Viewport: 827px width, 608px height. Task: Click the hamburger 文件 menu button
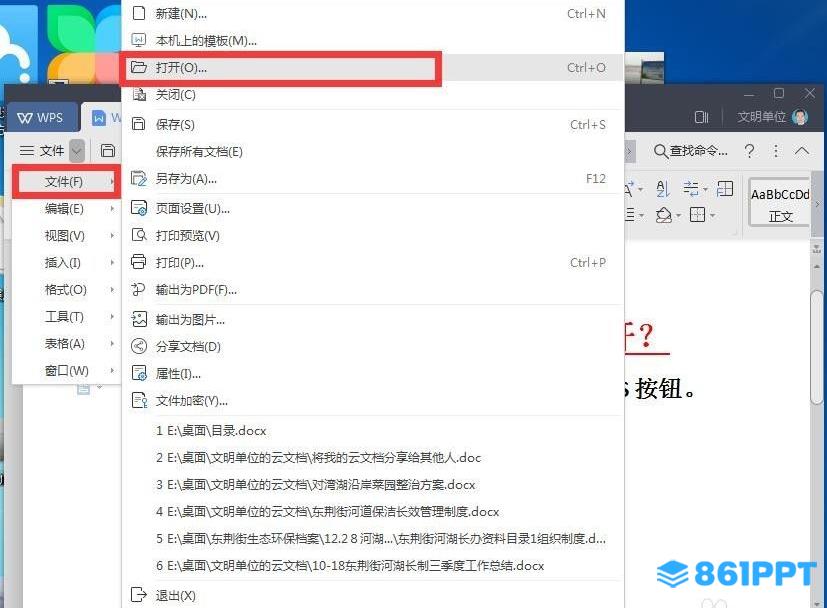pyautogui.click(x=42, y=151)
